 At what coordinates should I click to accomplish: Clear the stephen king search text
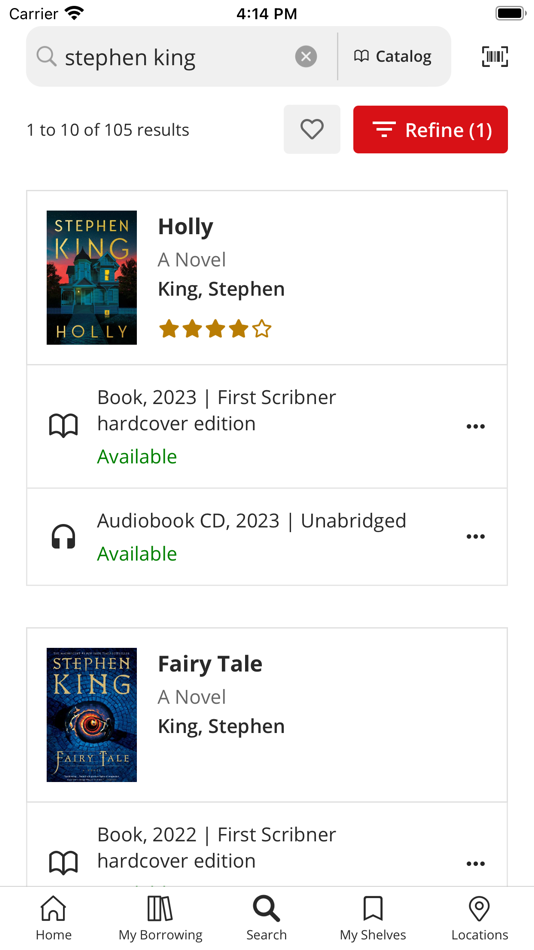pyautogui.click(x=306, y=56)
